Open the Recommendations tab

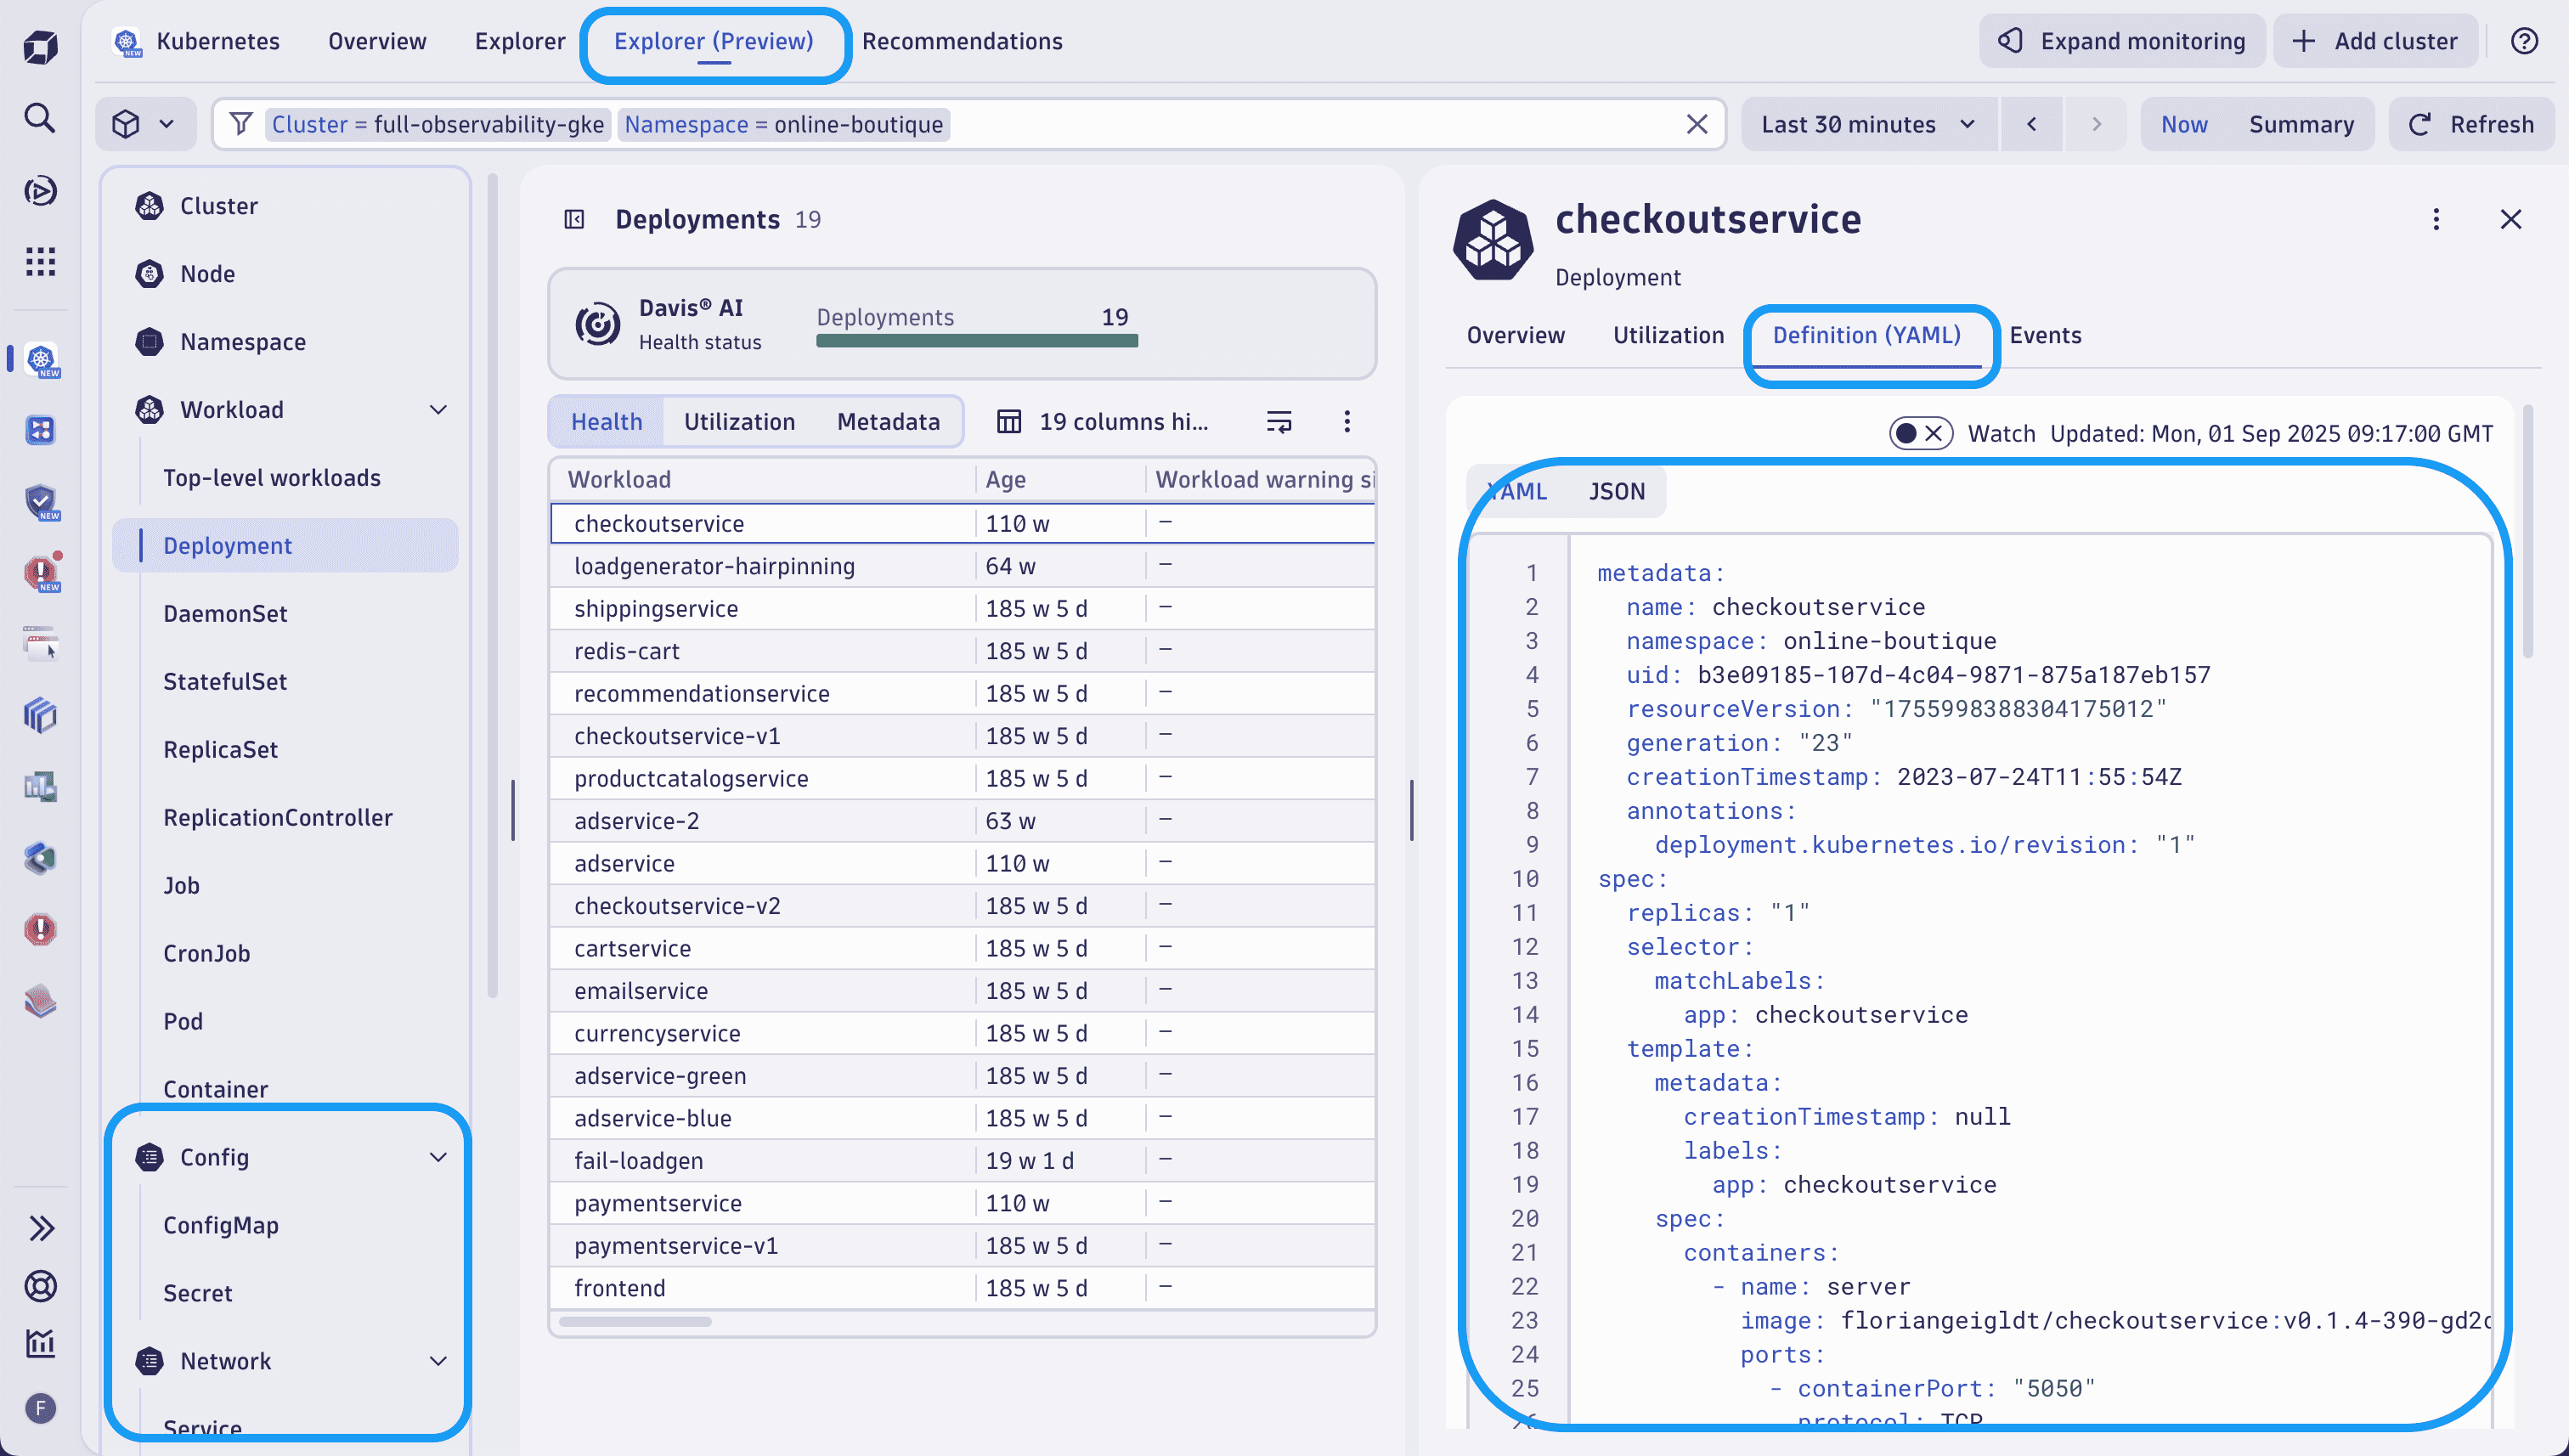(962, 41)
